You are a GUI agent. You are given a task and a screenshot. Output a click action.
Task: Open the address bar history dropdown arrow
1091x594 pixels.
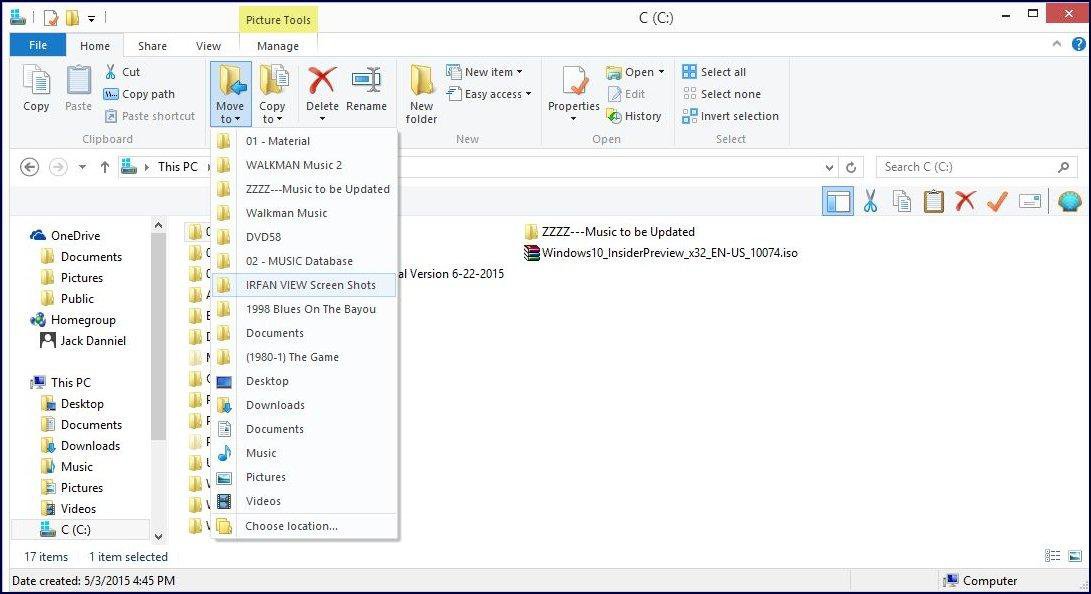(828, 166)
